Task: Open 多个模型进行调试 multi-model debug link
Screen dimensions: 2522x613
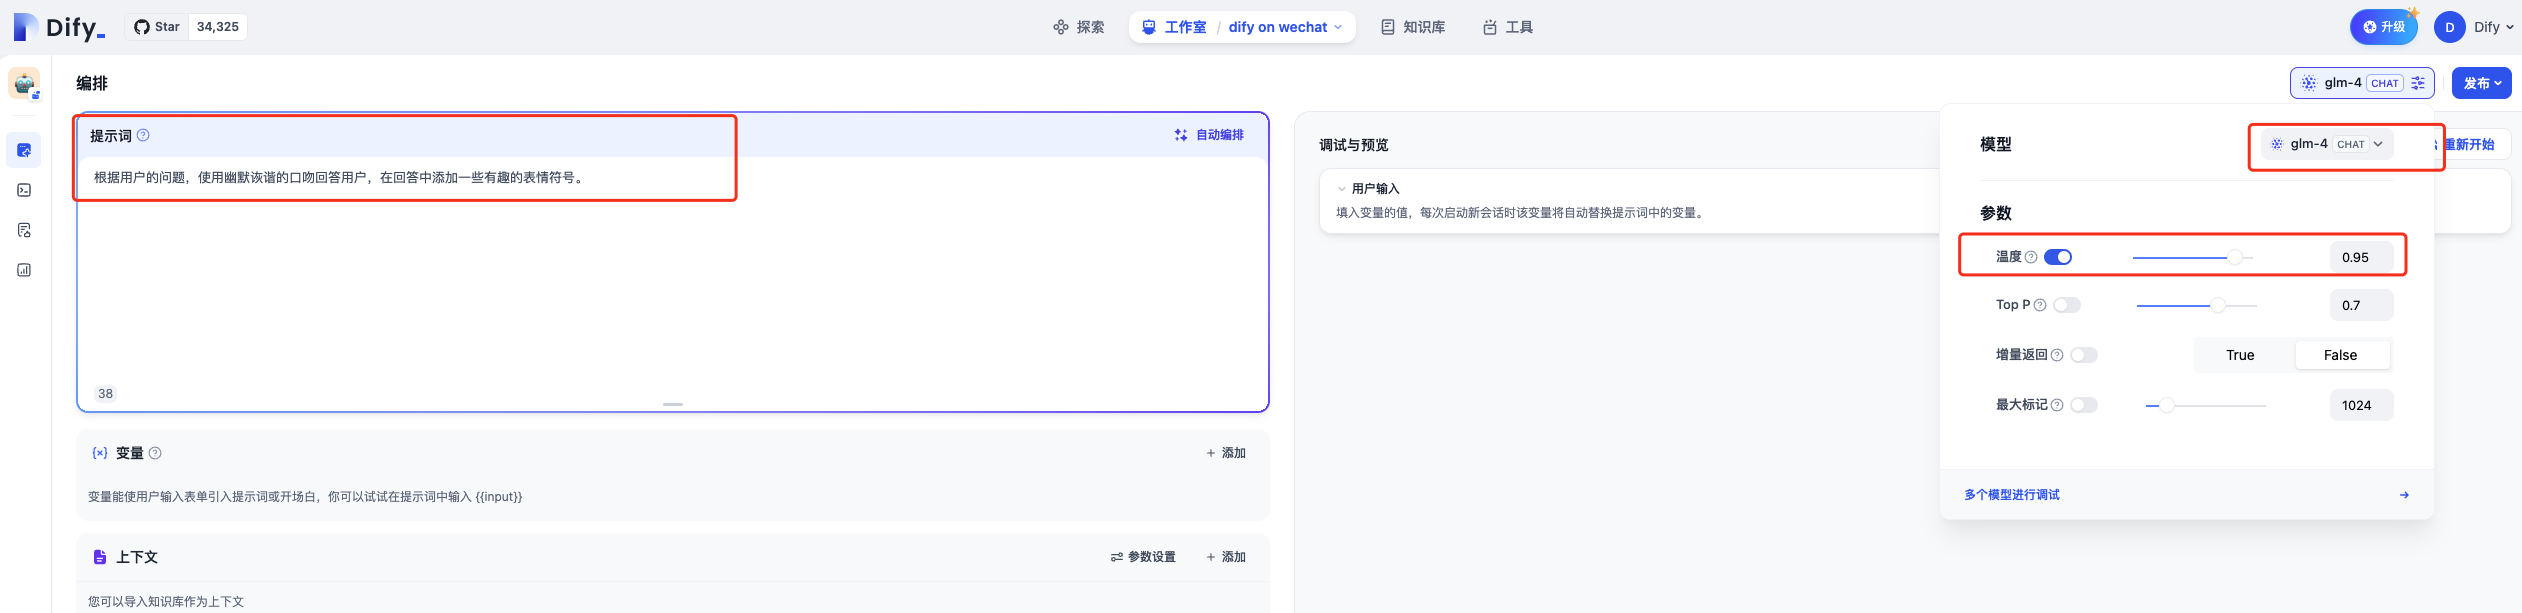Action: tap(2012, 495)
